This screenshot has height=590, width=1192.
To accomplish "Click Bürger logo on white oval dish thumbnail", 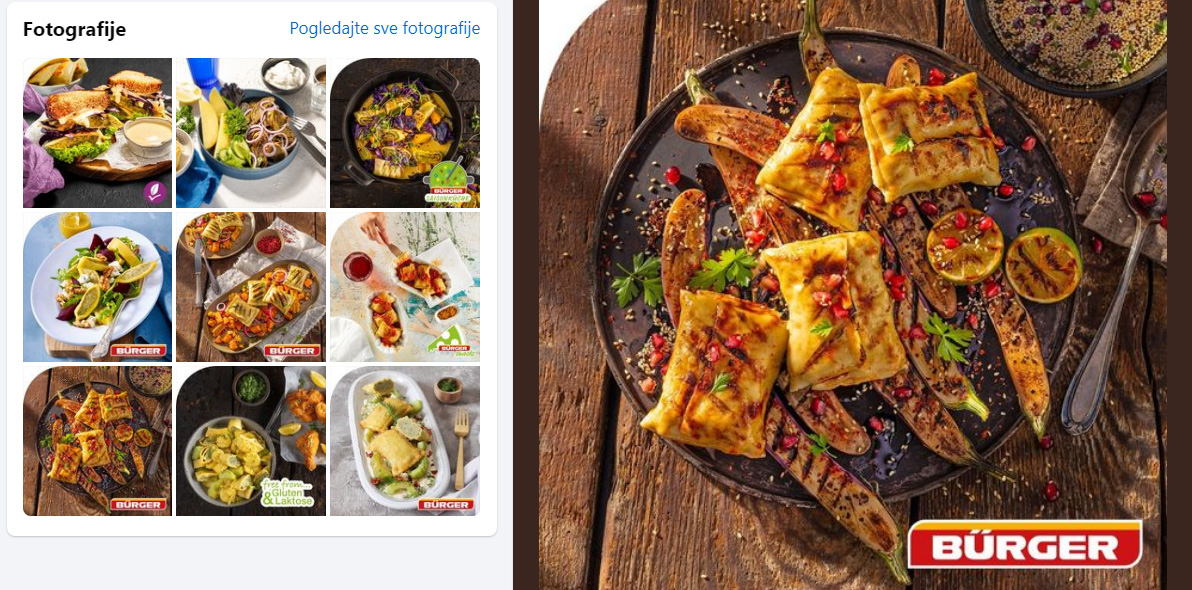I will 446,505.
